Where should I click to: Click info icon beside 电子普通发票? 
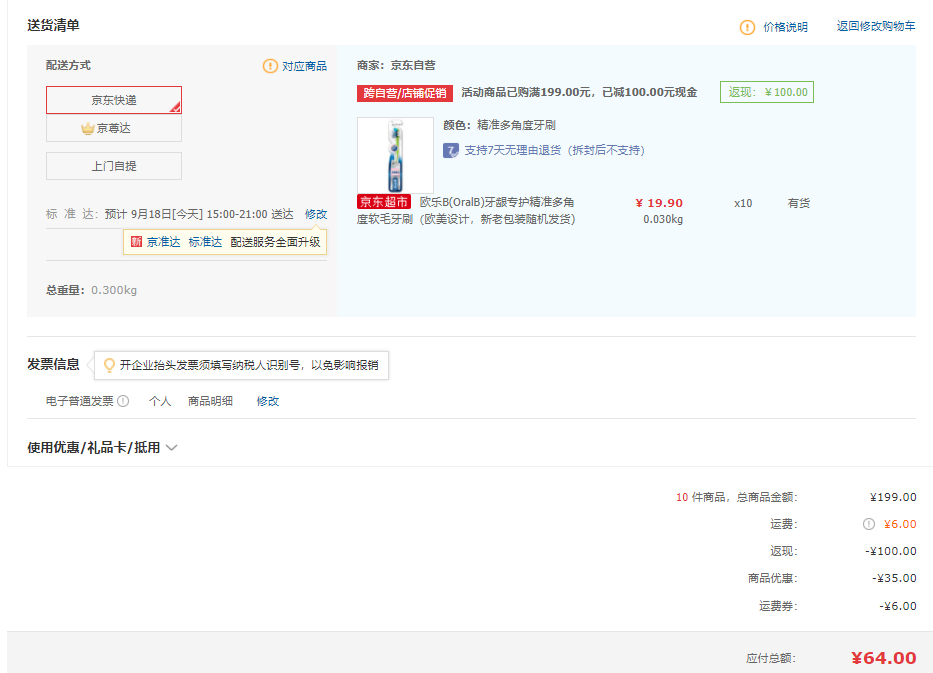(123, 401)
